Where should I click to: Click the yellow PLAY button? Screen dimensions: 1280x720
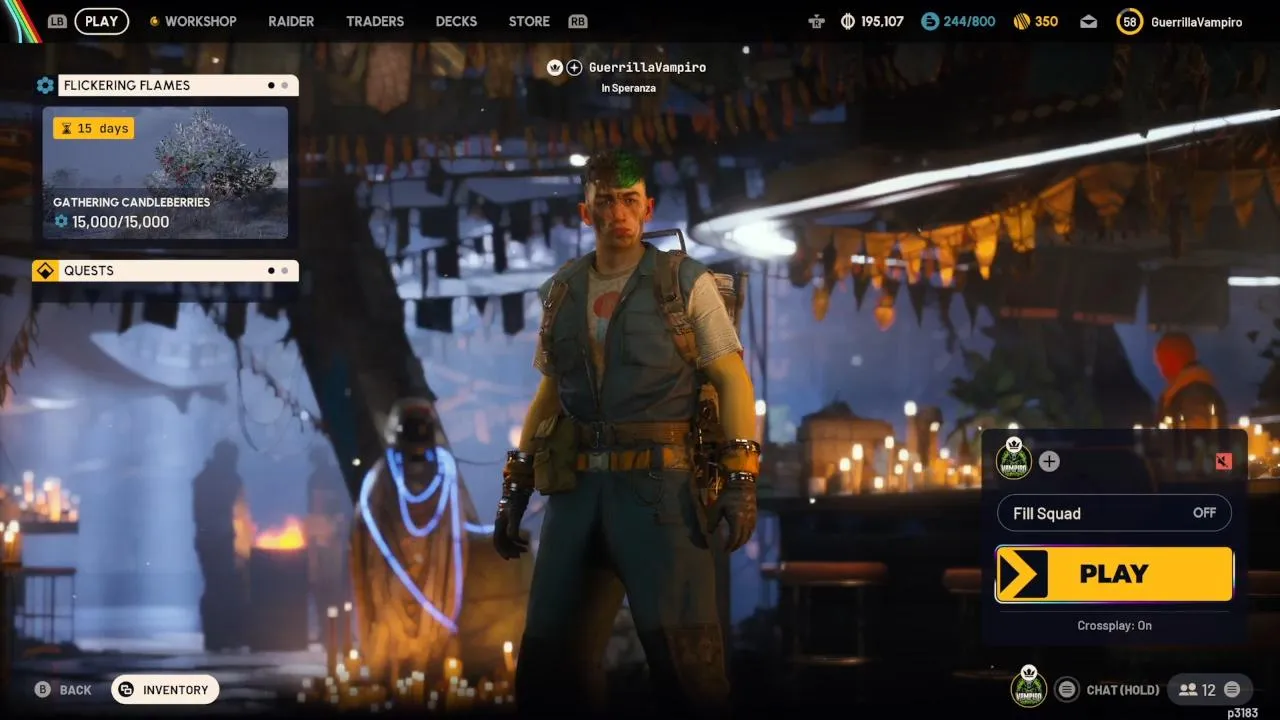[1114, 574]
